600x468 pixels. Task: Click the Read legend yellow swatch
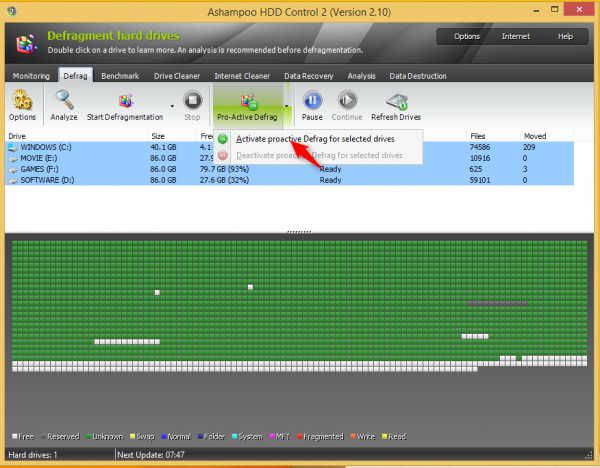point(385,437)
